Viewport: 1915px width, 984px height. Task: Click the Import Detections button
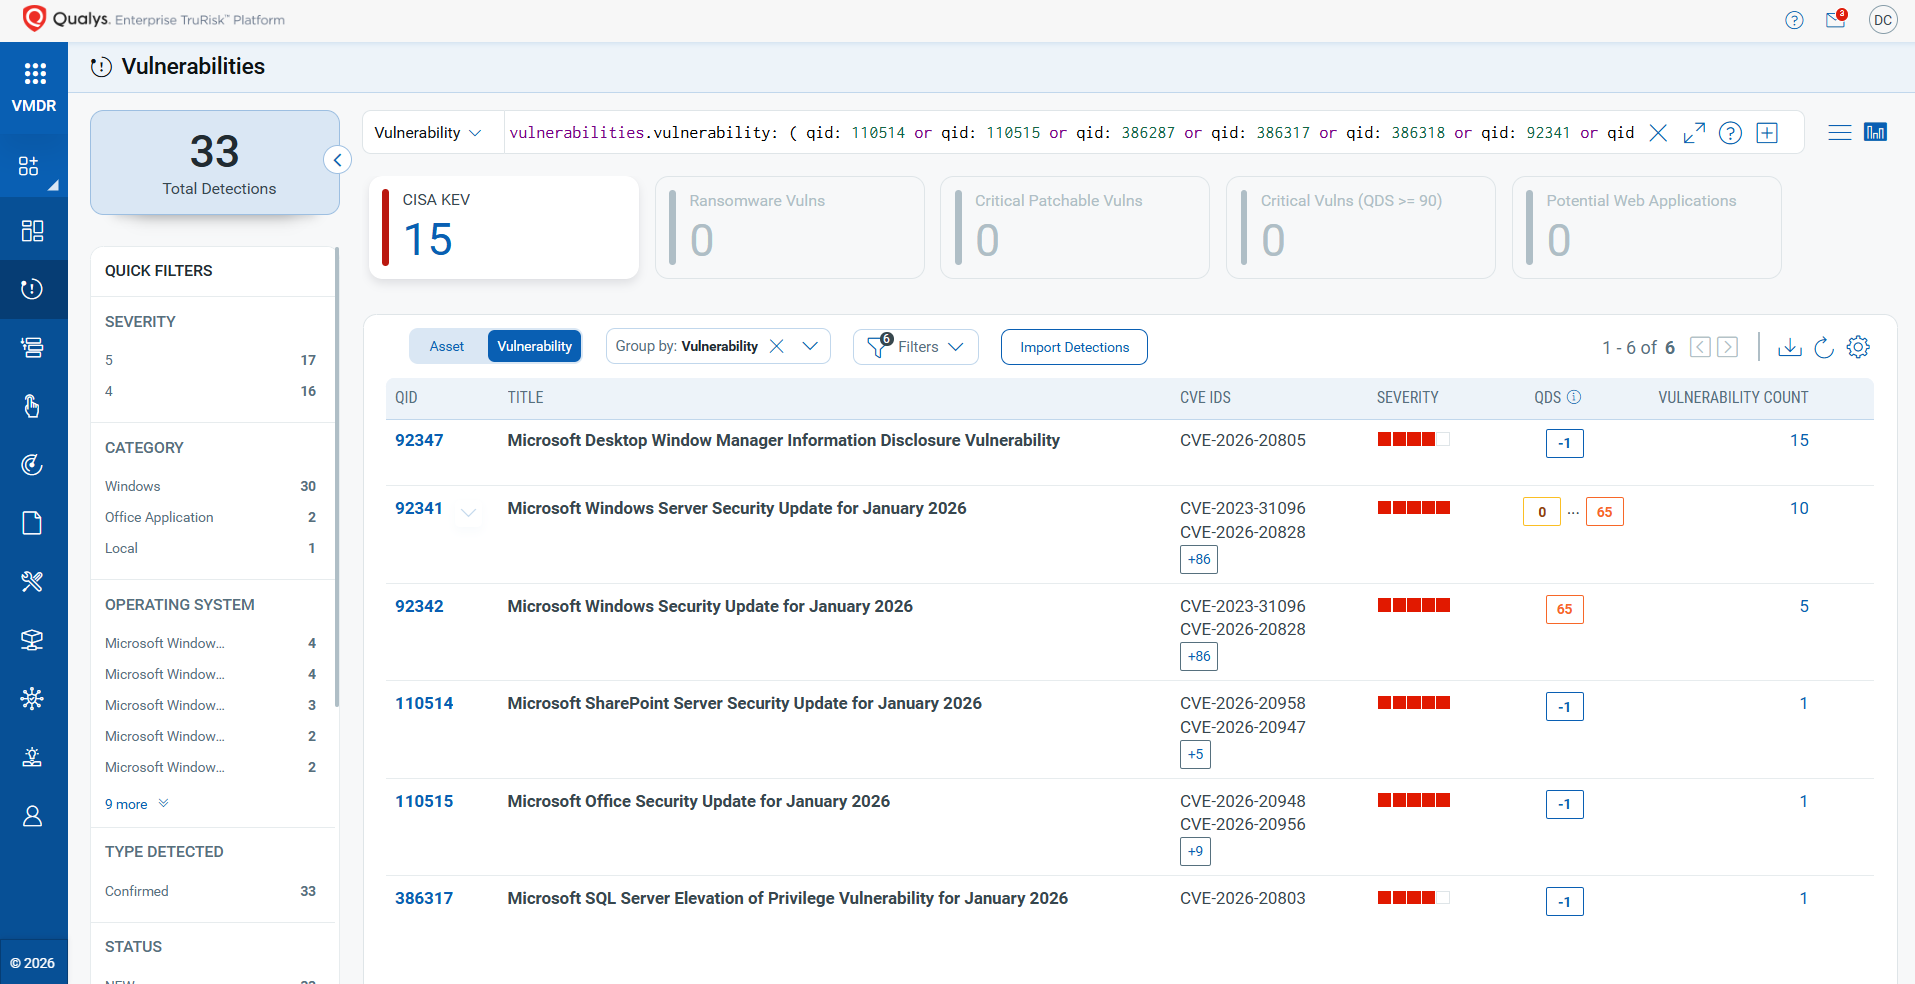[x=1073, y=347]
